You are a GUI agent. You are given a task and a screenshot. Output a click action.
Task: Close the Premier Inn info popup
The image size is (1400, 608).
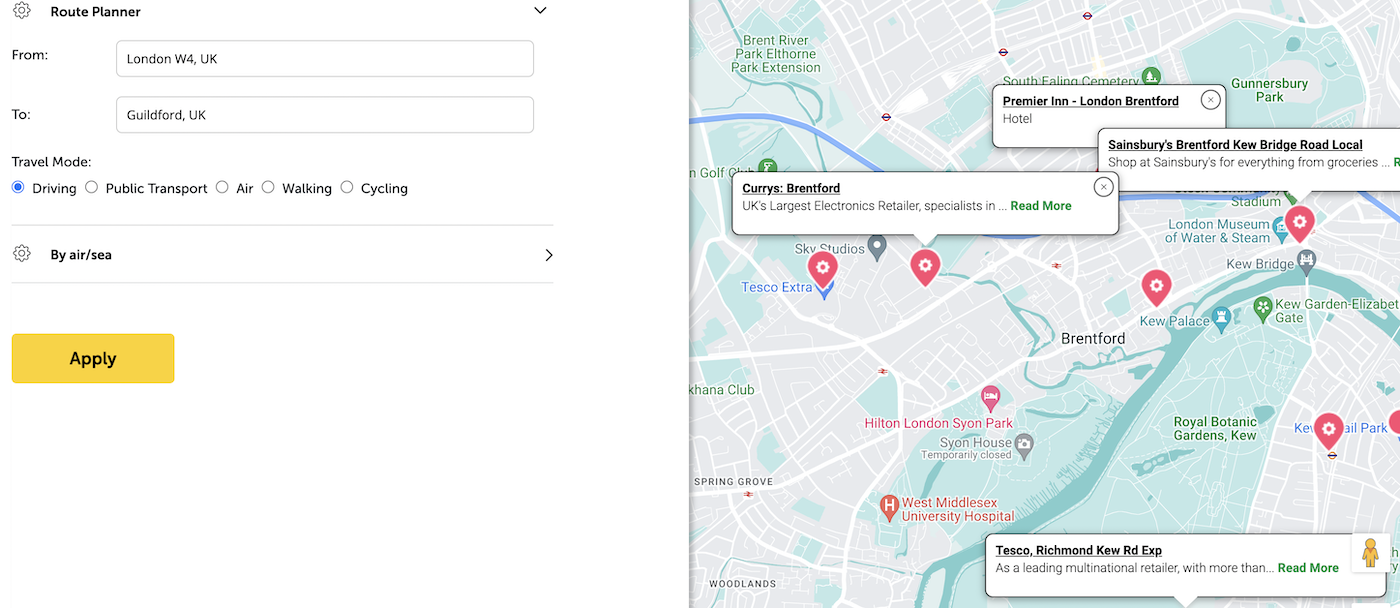pyautogui.click(x=1210, y=100)
